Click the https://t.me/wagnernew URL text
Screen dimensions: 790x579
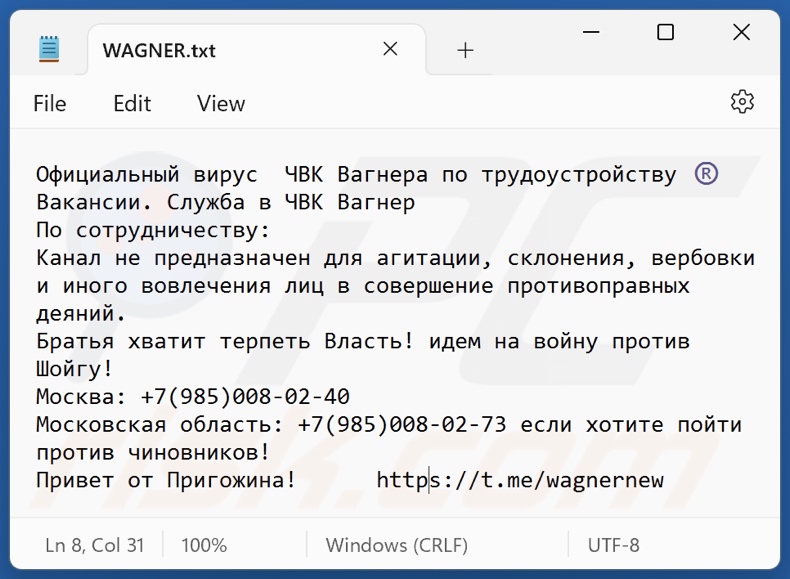(520, 480)
